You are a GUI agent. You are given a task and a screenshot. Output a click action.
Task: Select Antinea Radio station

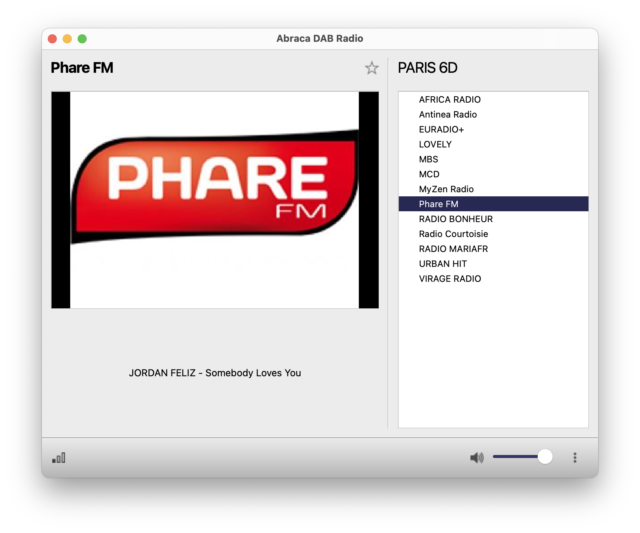493,115
